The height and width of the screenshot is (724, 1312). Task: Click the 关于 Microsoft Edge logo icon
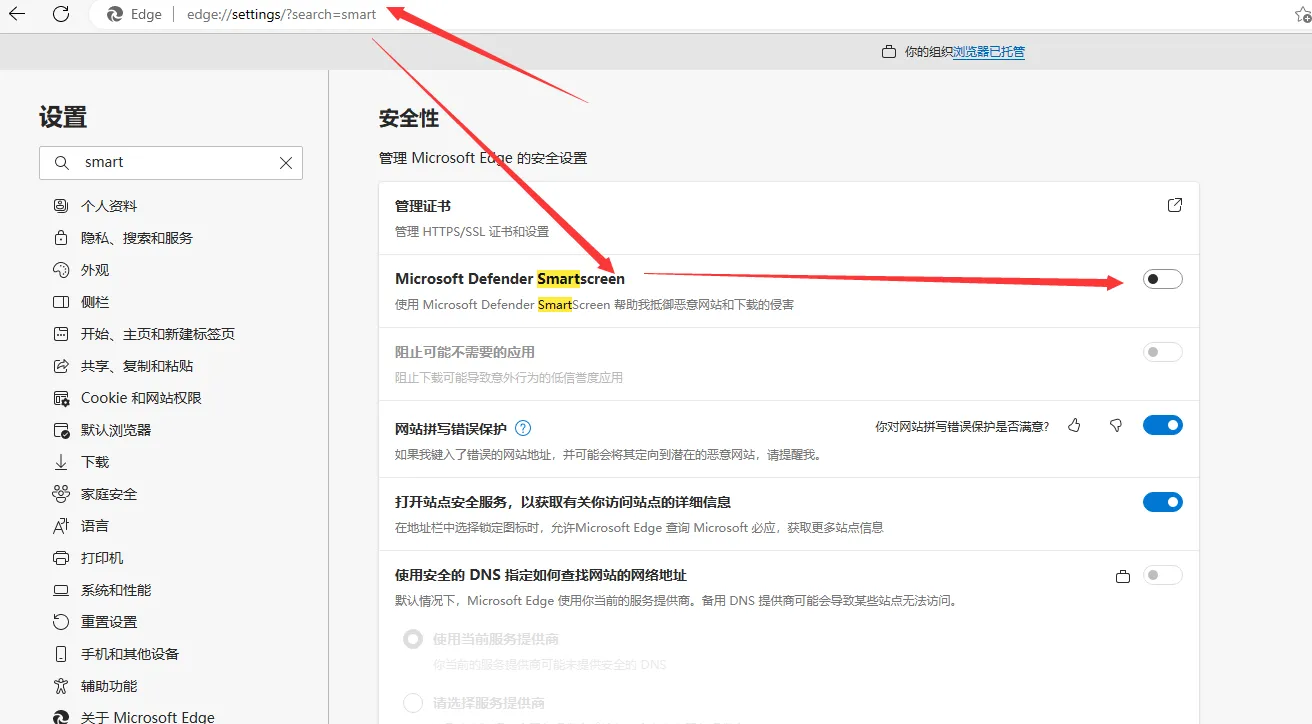tap(61, 717)
